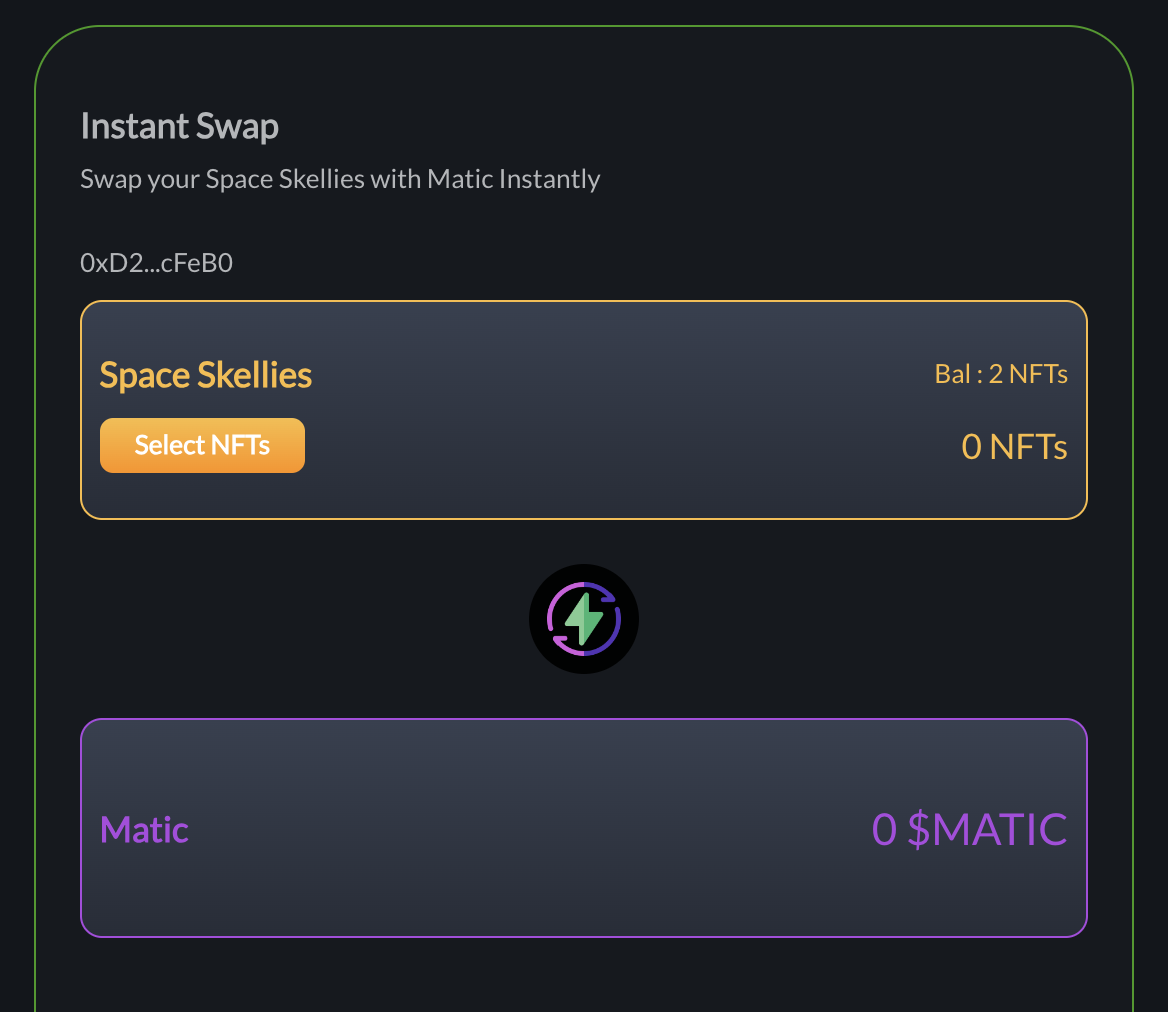Screen dimensions: 1168x1012
Task: Click the "$MATIC" currency symbol text
Action: 987,829
